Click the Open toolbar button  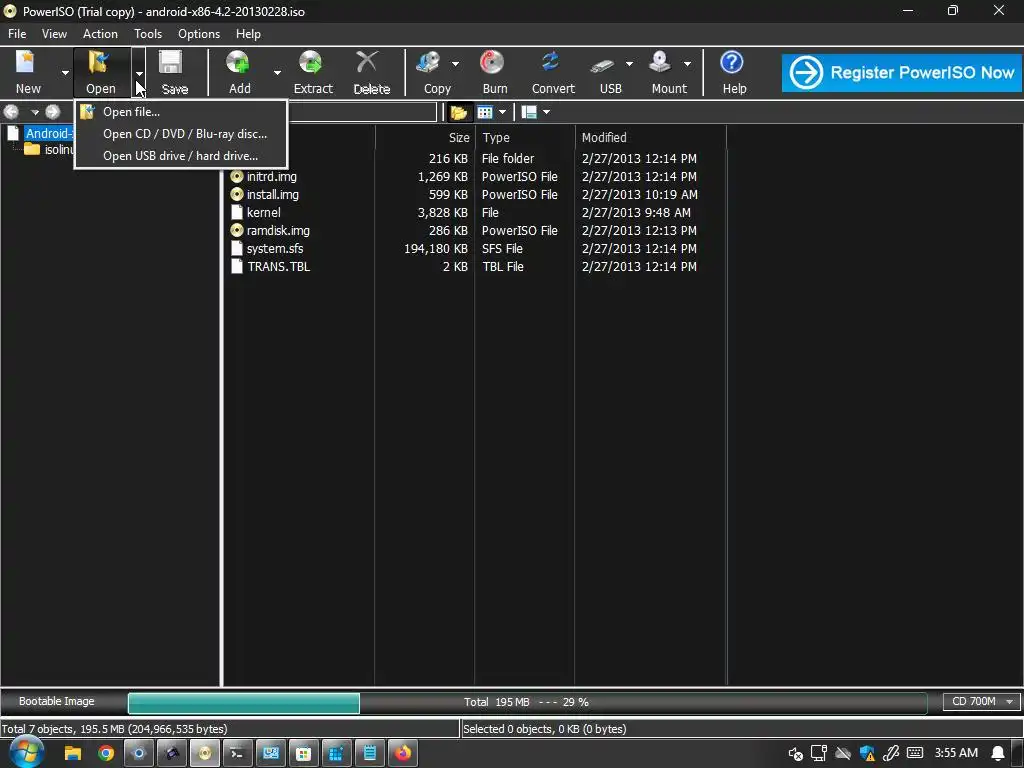tap(101, 72)
